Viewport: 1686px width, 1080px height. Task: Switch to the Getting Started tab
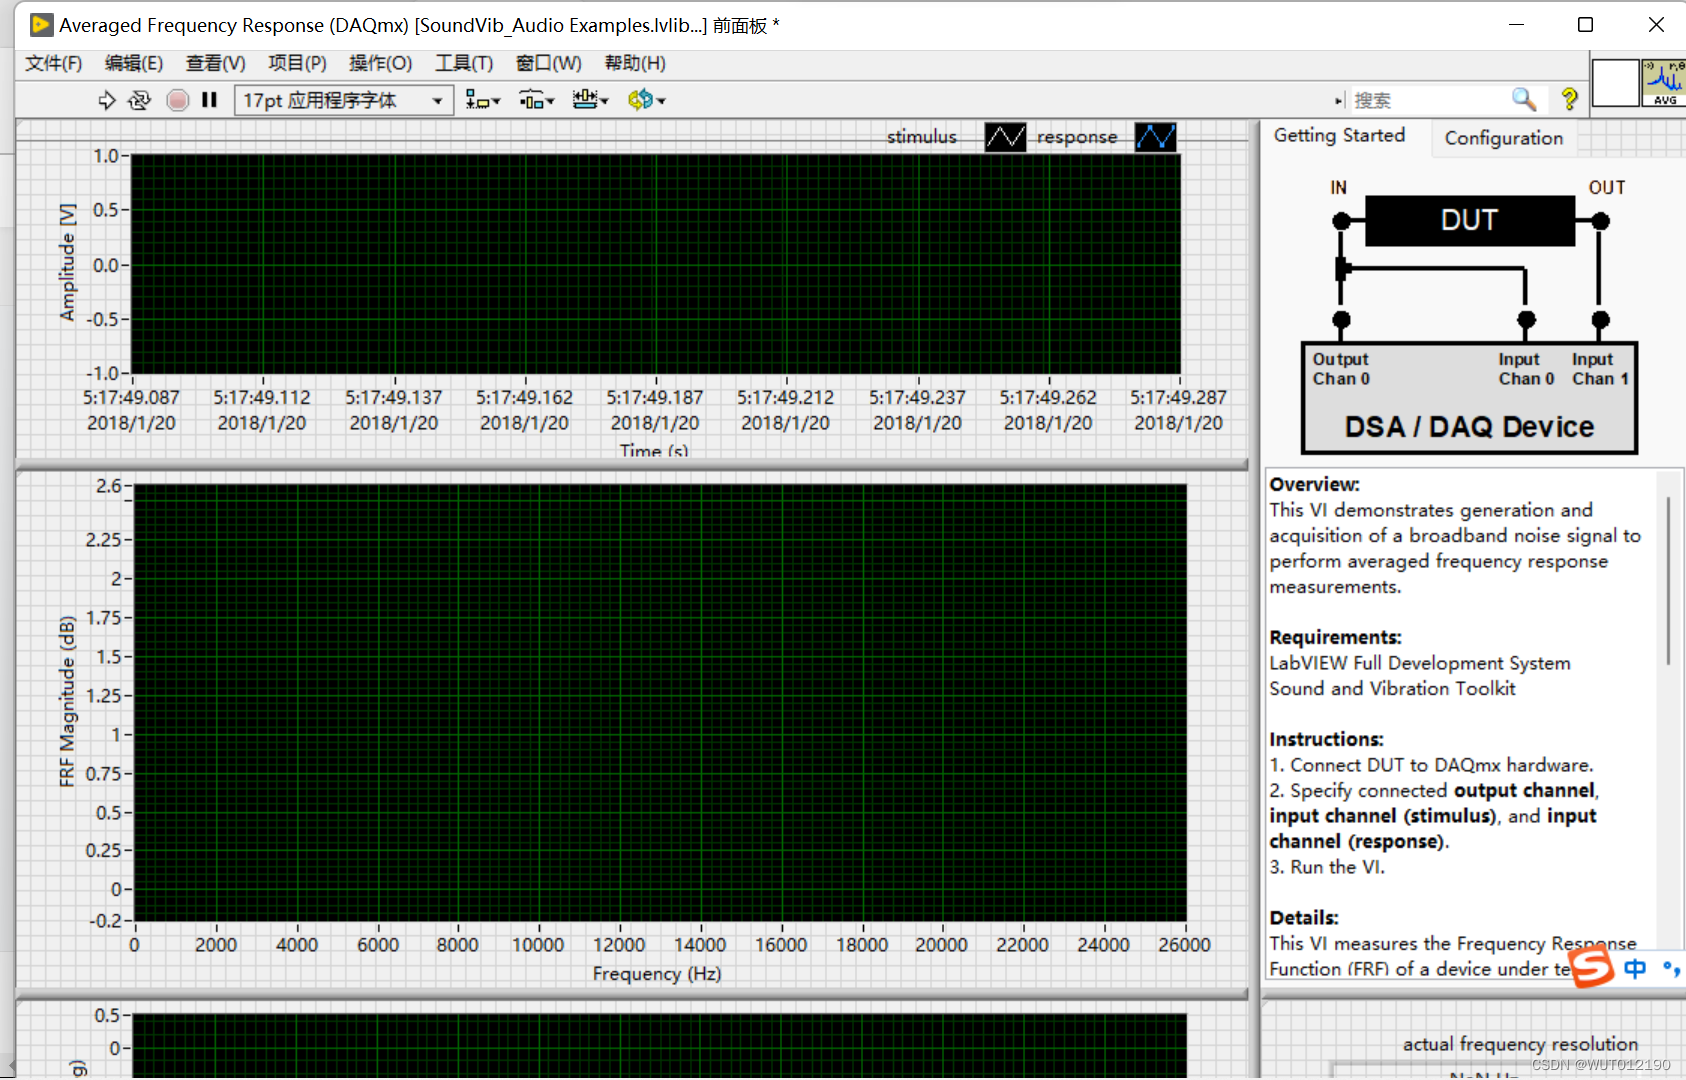point(1339,135)
